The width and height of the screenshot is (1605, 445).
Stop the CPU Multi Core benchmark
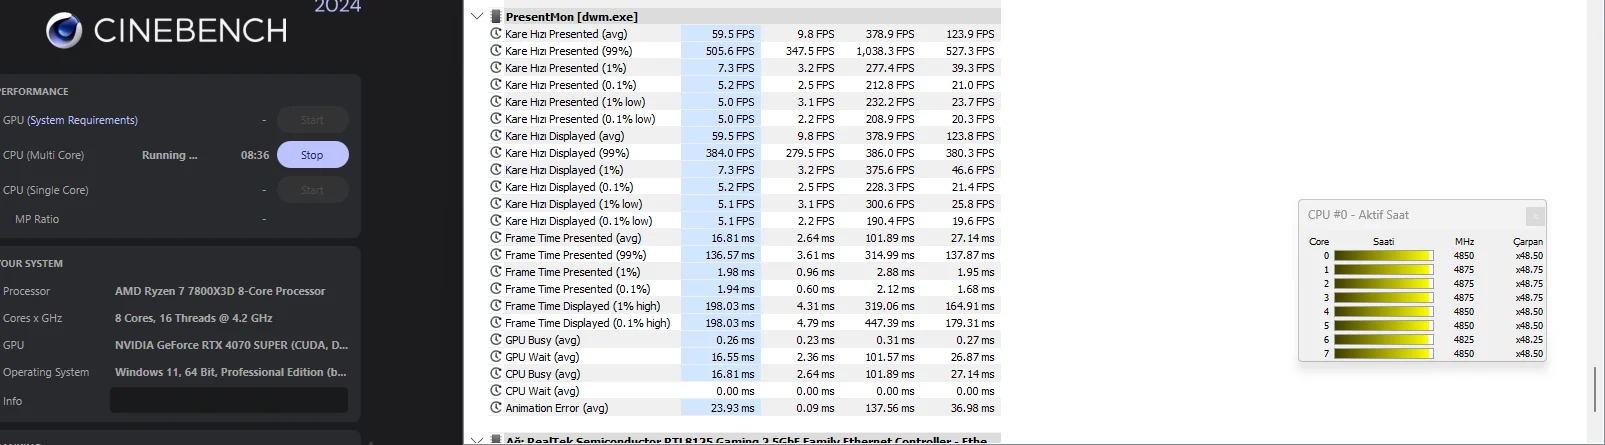[312, 155]
